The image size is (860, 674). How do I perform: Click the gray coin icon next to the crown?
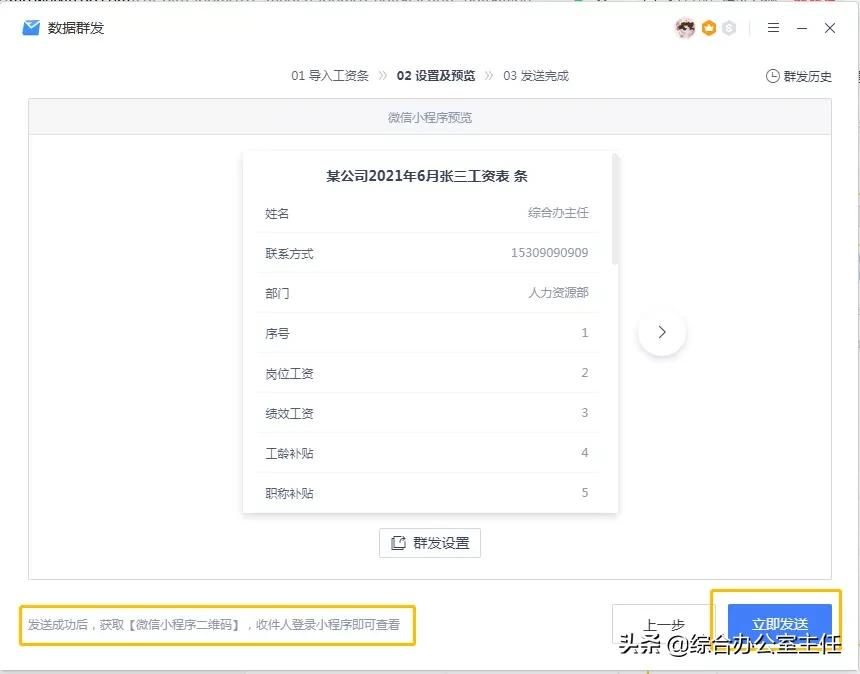[727, 28]
